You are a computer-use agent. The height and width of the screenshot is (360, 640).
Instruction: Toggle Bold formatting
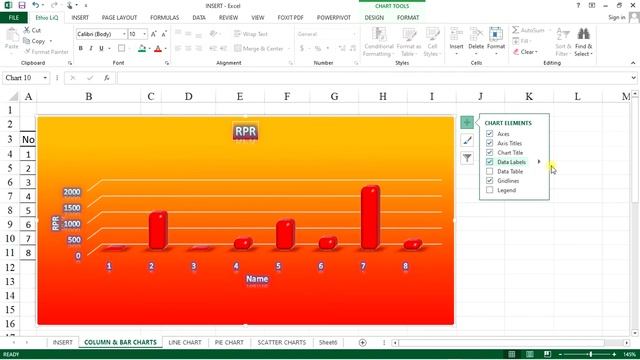80,49
